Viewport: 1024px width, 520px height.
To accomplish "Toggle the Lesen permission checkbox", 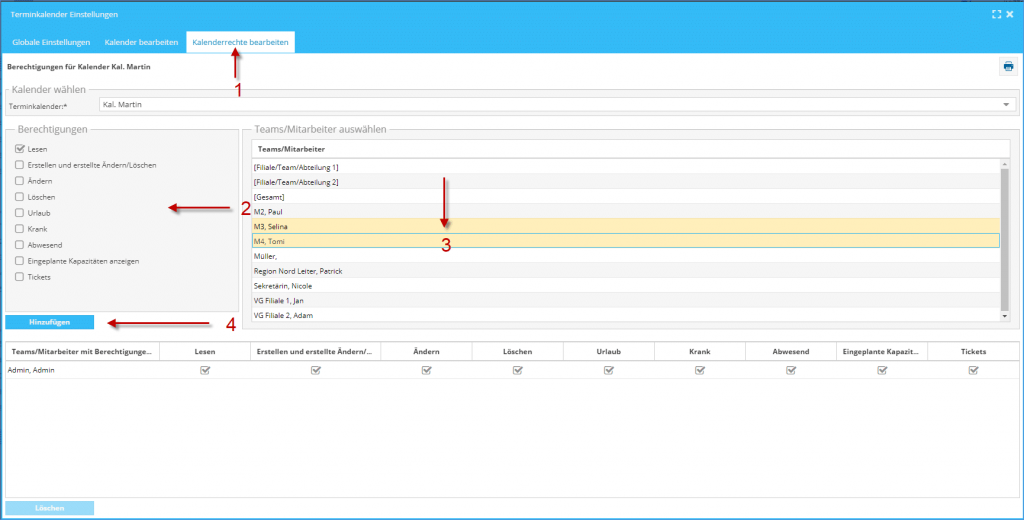I will pos(20,149).
